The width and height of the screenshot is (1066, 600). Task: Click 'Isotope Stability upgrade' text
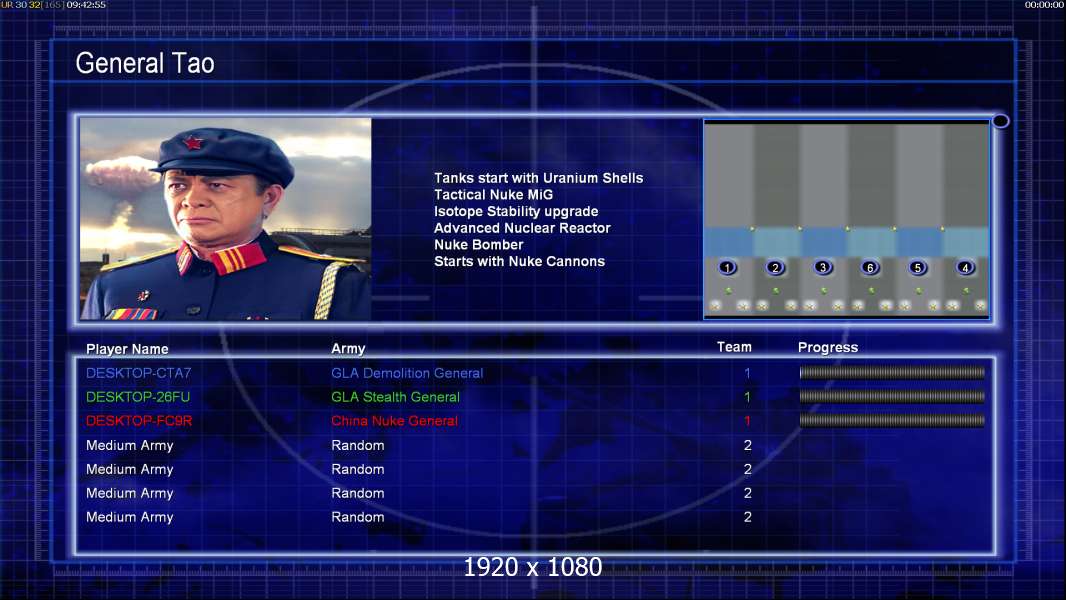(516, 211)
